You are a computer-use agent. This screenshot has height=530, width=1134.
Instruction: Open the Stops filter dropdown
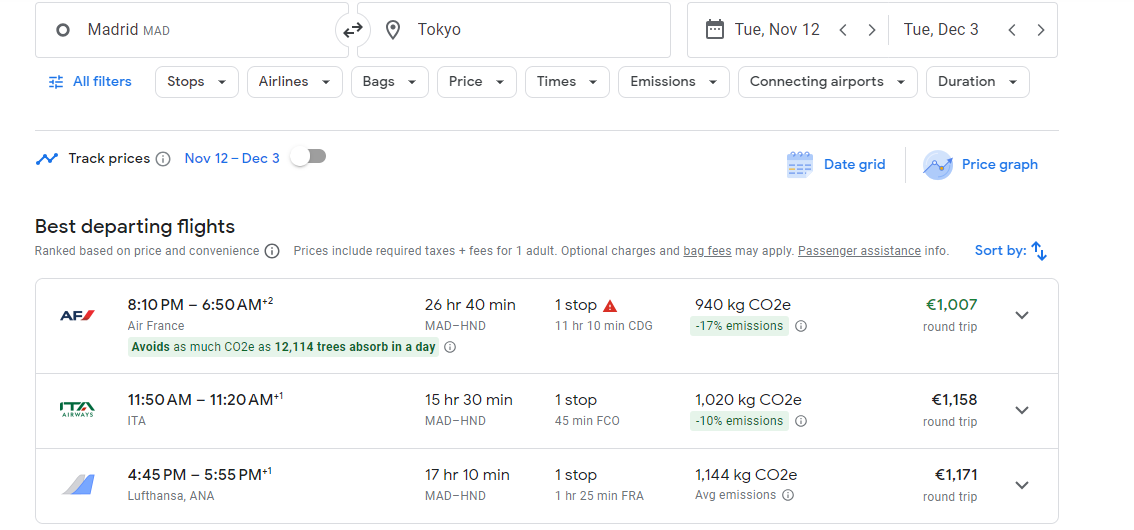(197, 82)
